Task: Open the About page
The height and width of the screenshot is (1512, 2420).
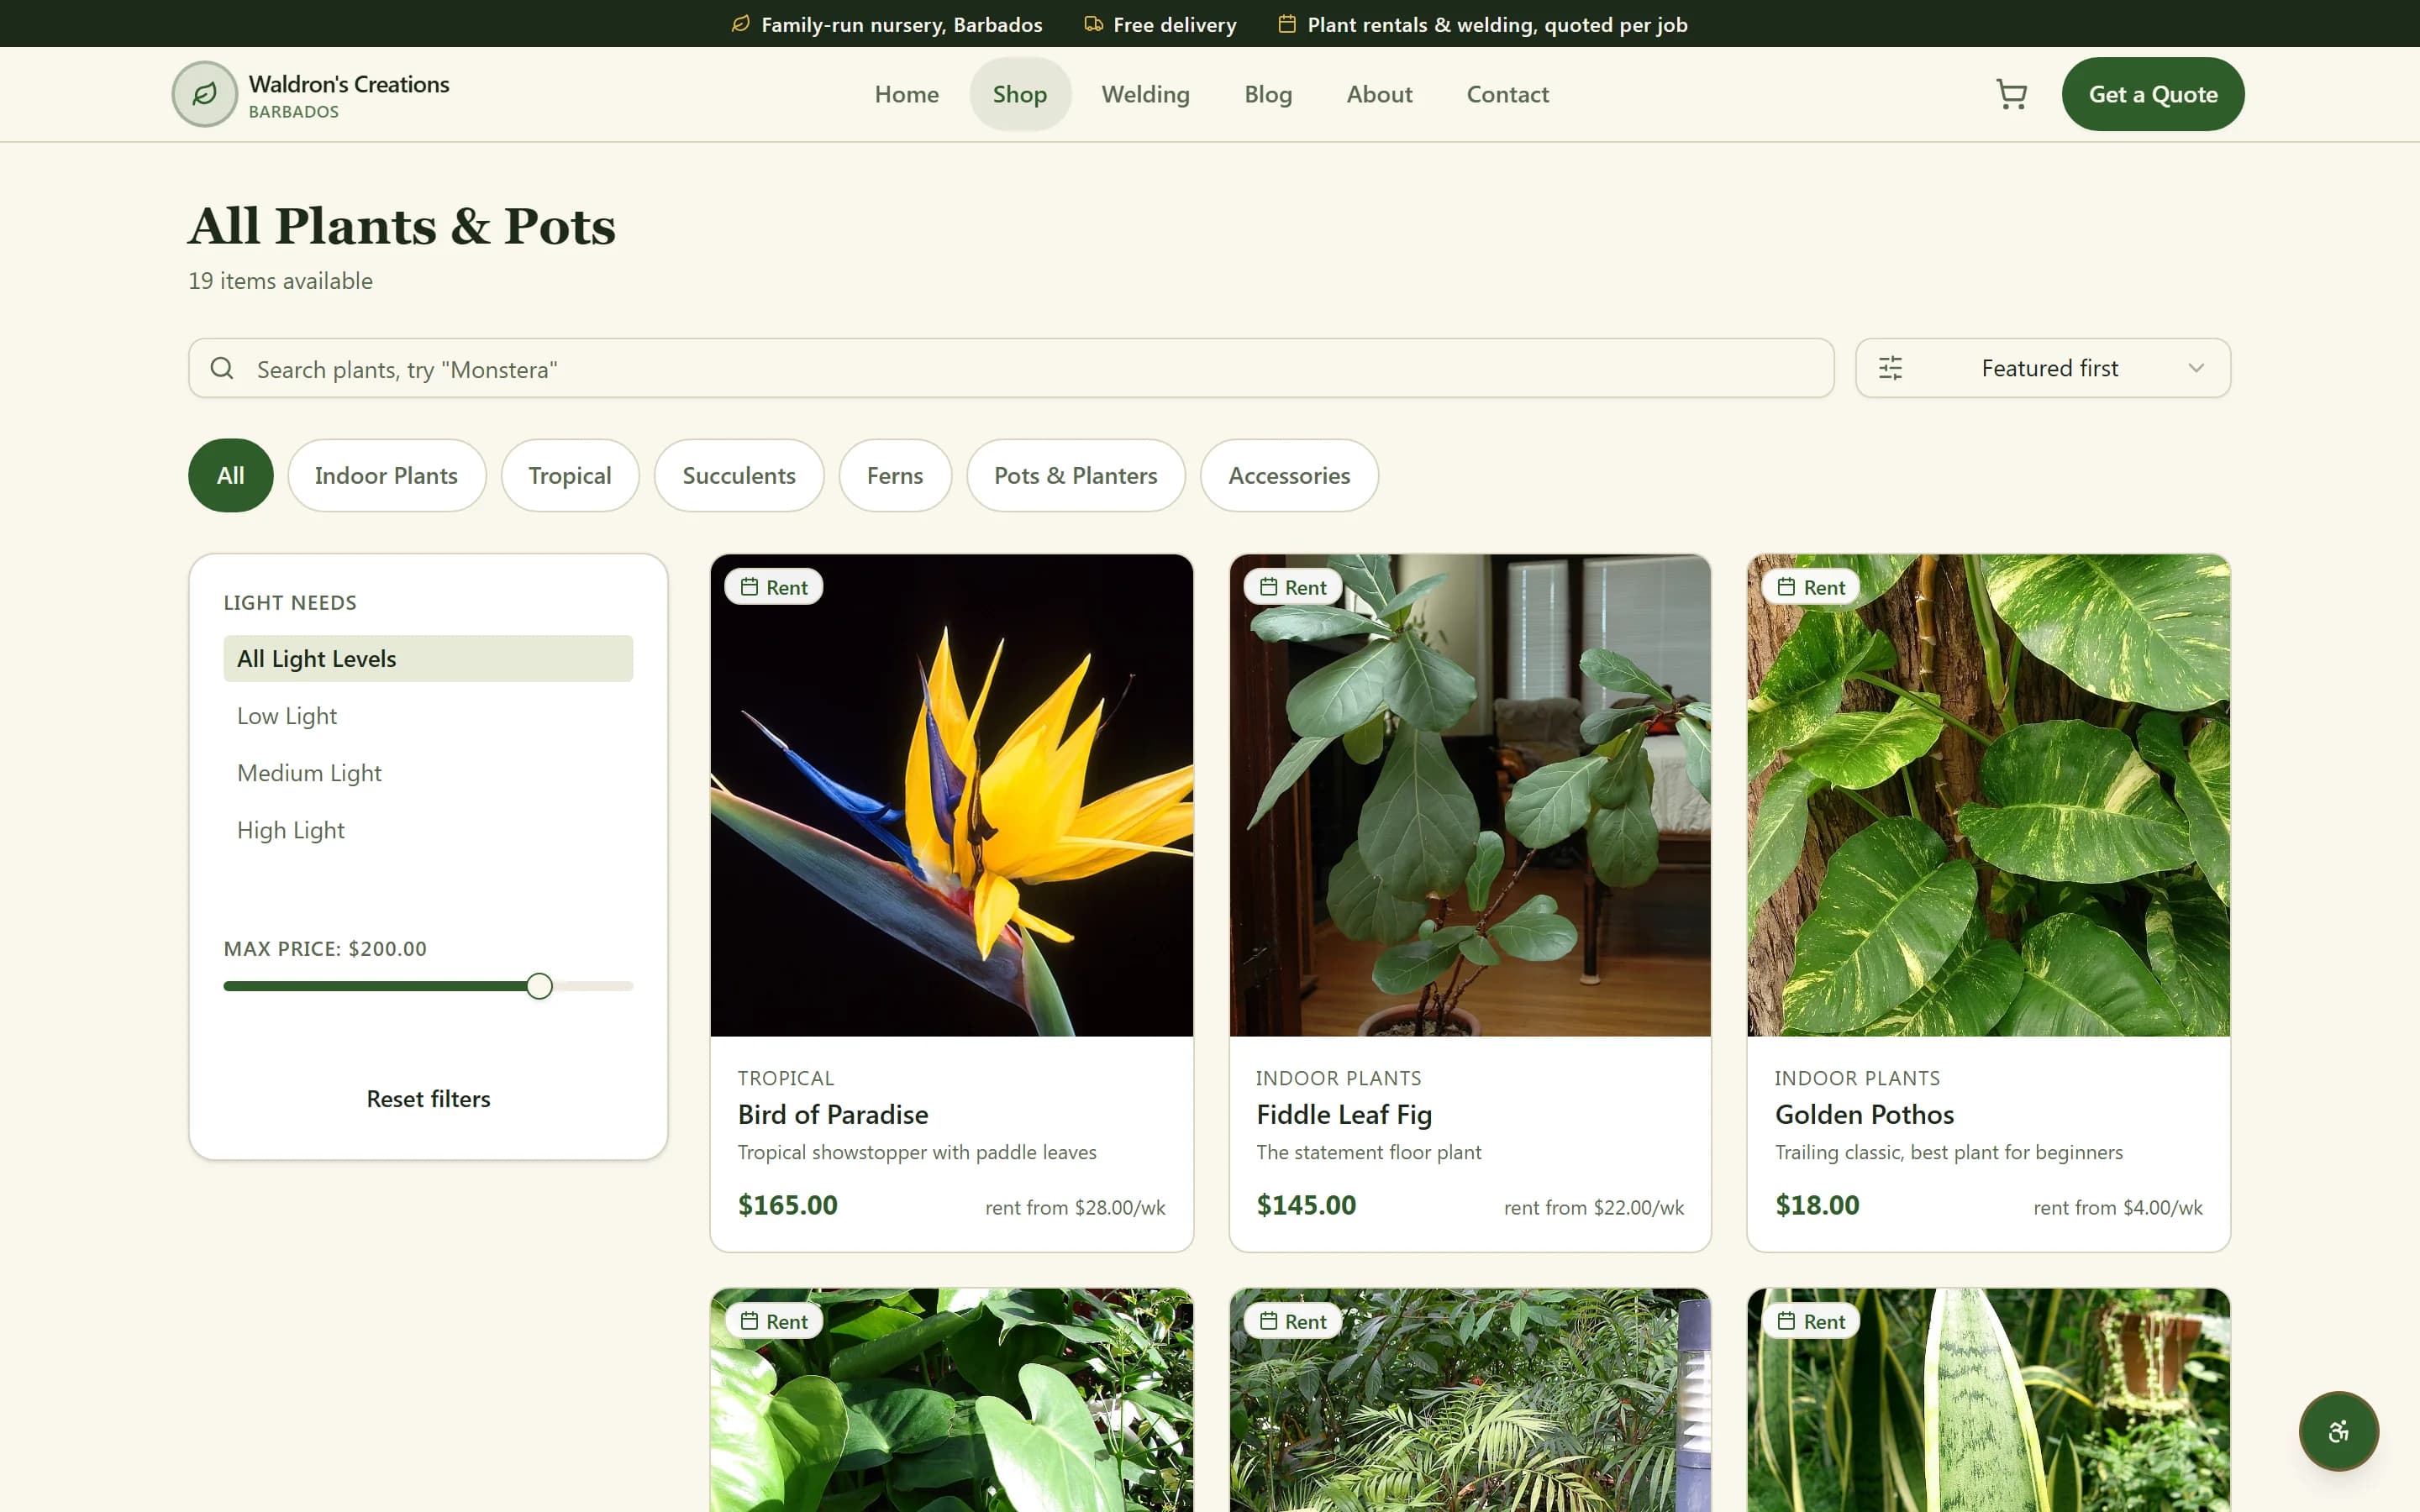Action: (x=1379, y=94)
